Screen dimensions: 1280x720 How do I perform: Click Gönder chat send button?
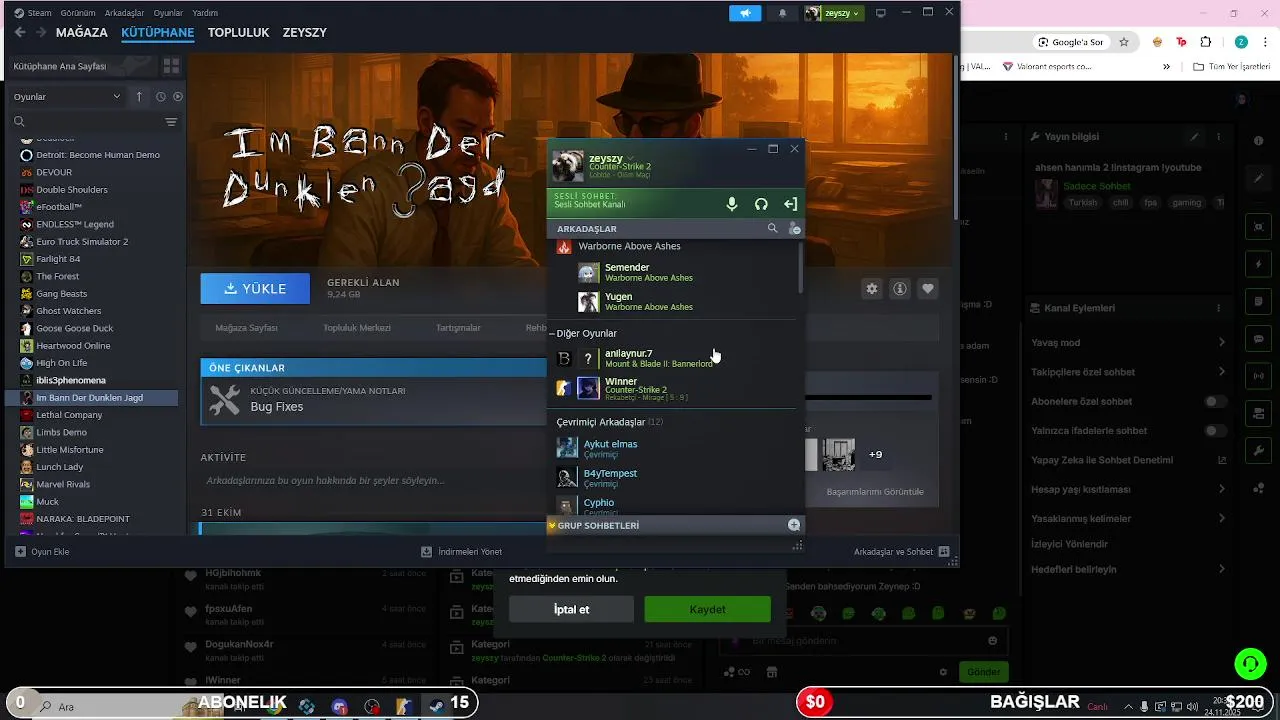pos(983,672)
